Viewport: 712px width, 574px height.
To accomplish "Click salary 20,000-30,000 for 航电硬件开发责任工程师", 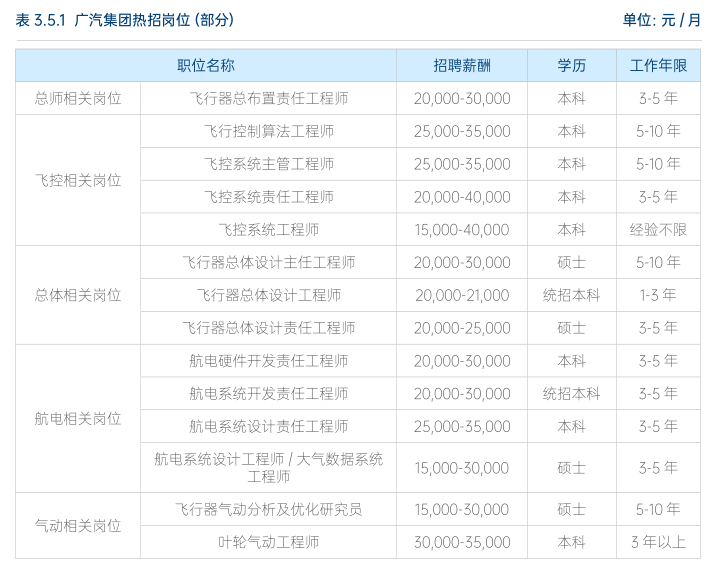I will (x=462, y=361).
